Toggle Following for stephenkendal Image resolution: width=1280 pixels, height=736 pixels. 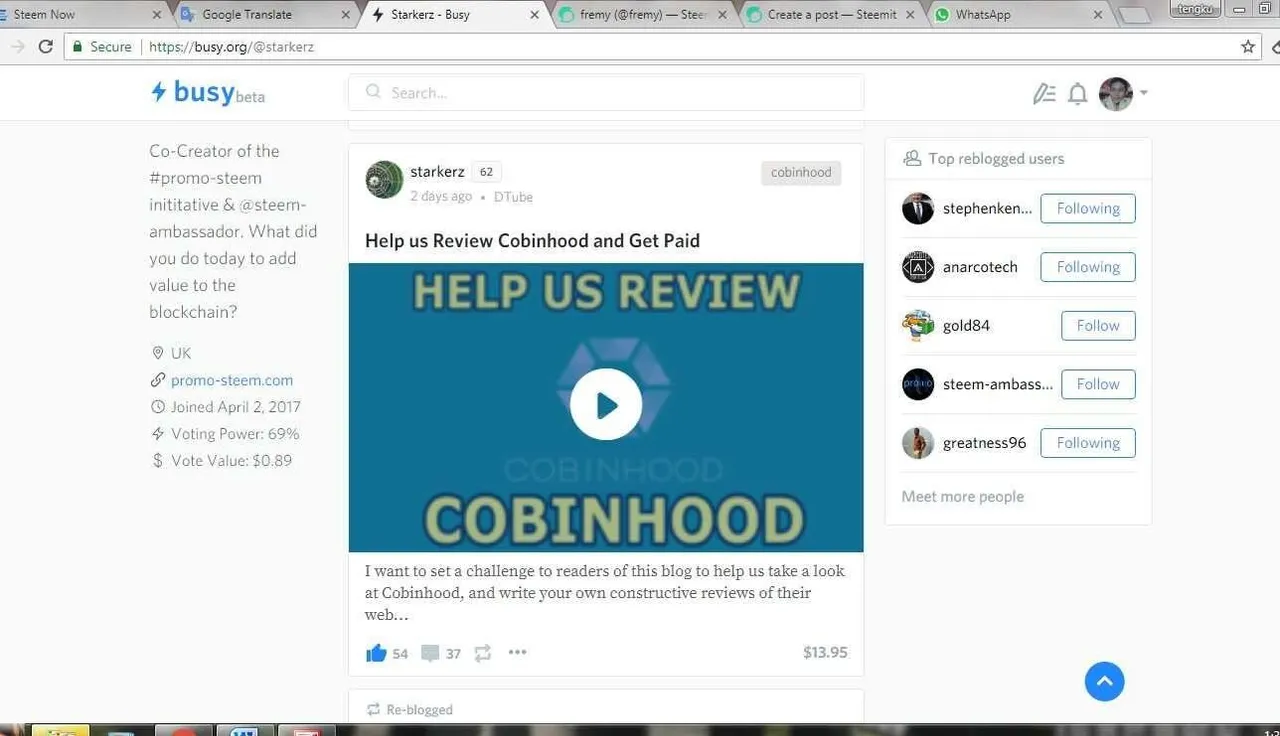point(1088,208)
